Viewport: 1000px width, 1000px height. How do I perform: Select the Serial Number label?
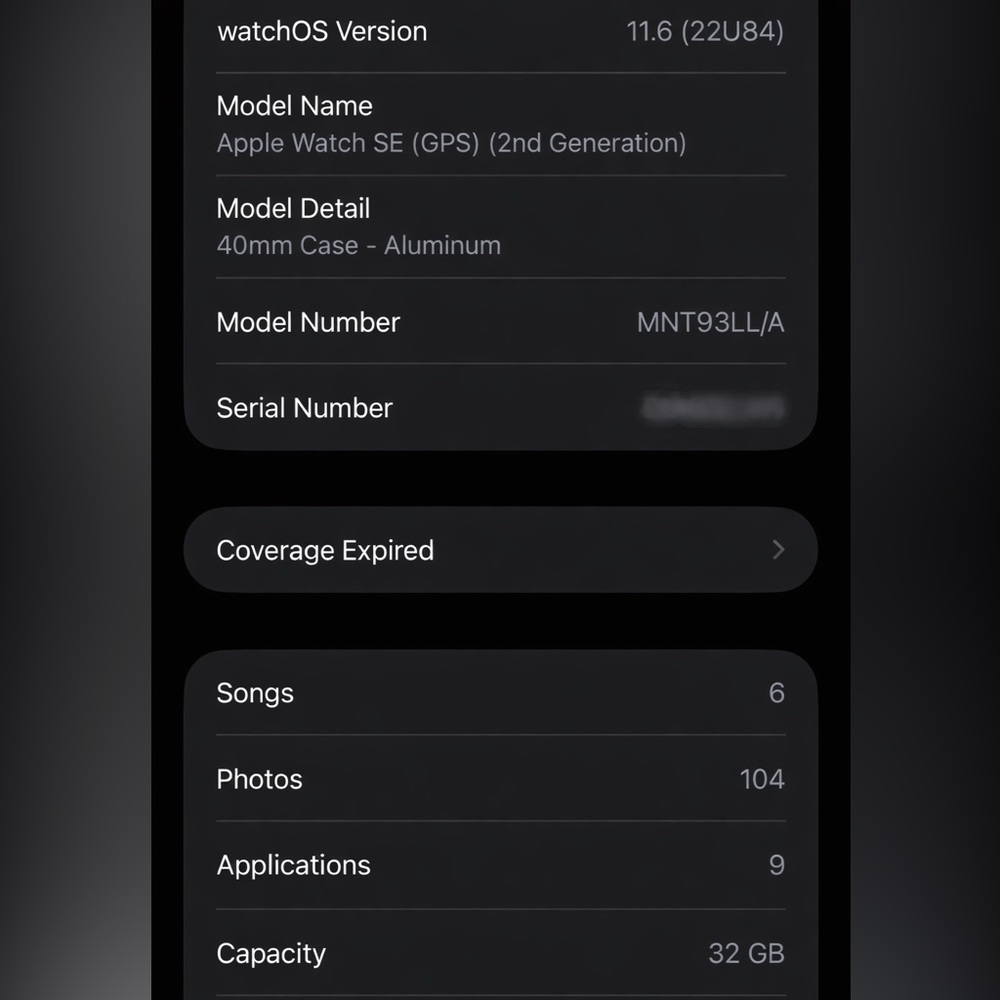(x=304, y=408)
